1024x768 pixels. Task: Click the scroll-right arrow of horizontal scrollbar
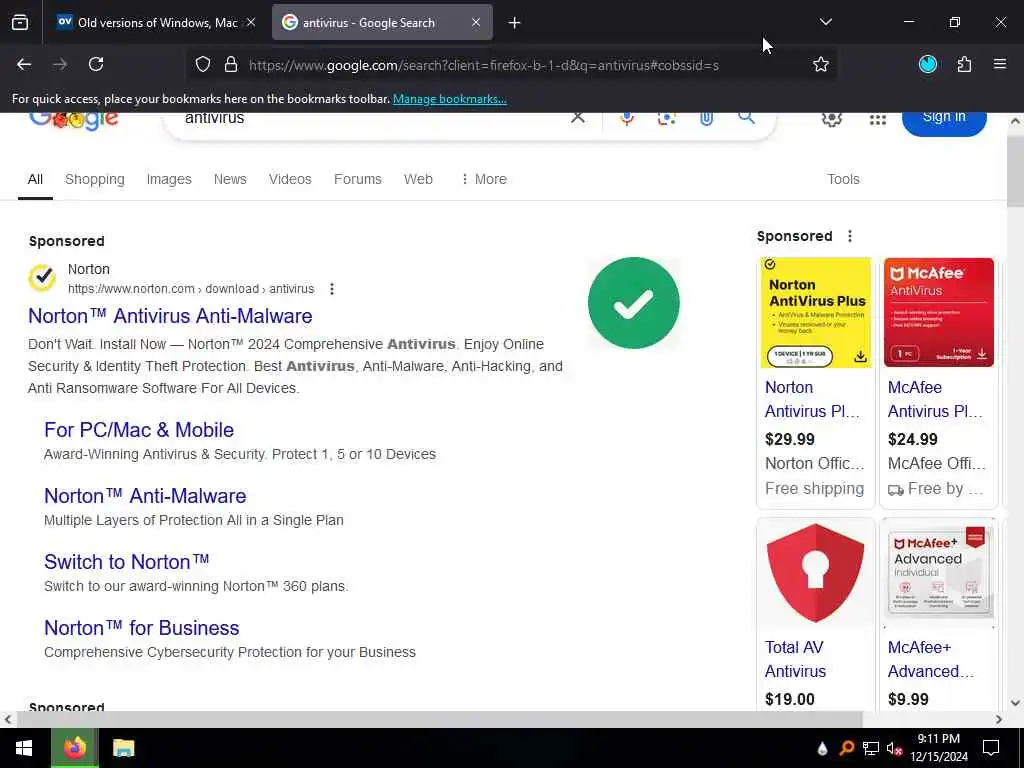[x=999, y=719]
